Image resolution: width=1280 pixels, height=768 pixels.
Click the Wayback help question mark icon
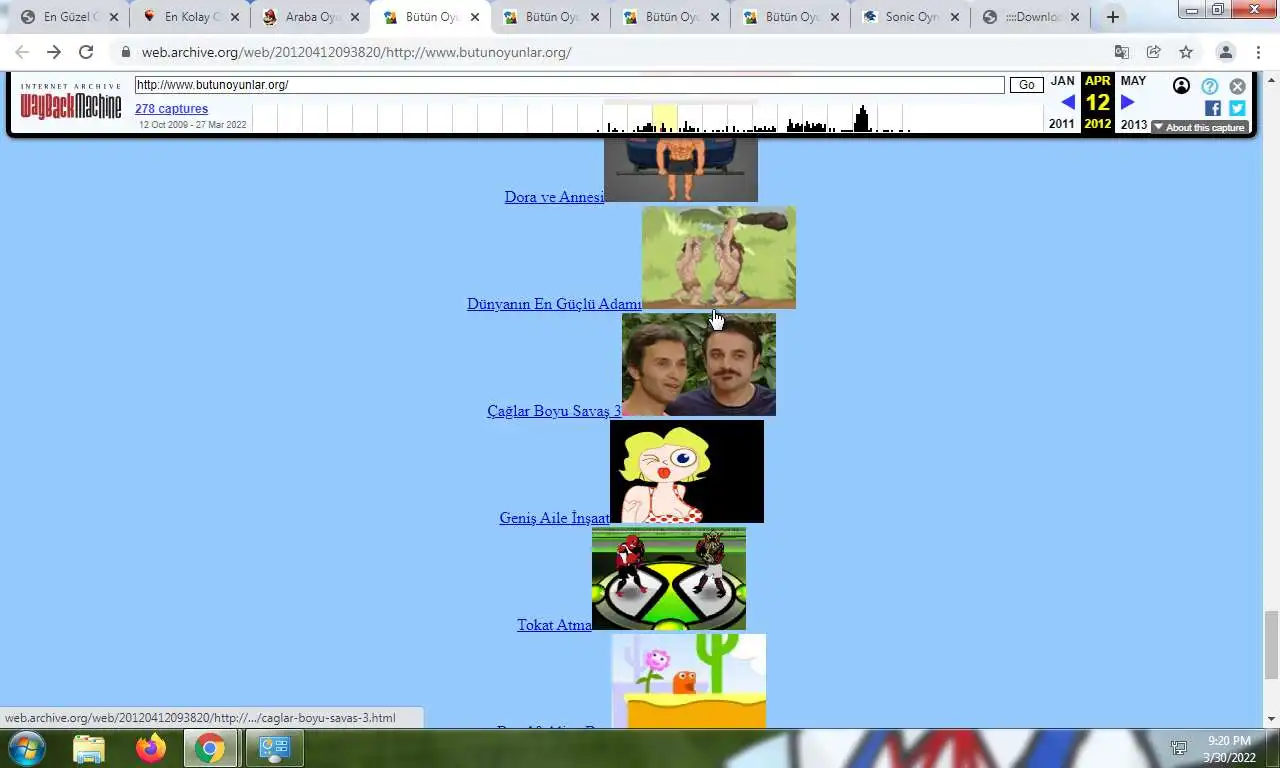(x=1210, y=86)
